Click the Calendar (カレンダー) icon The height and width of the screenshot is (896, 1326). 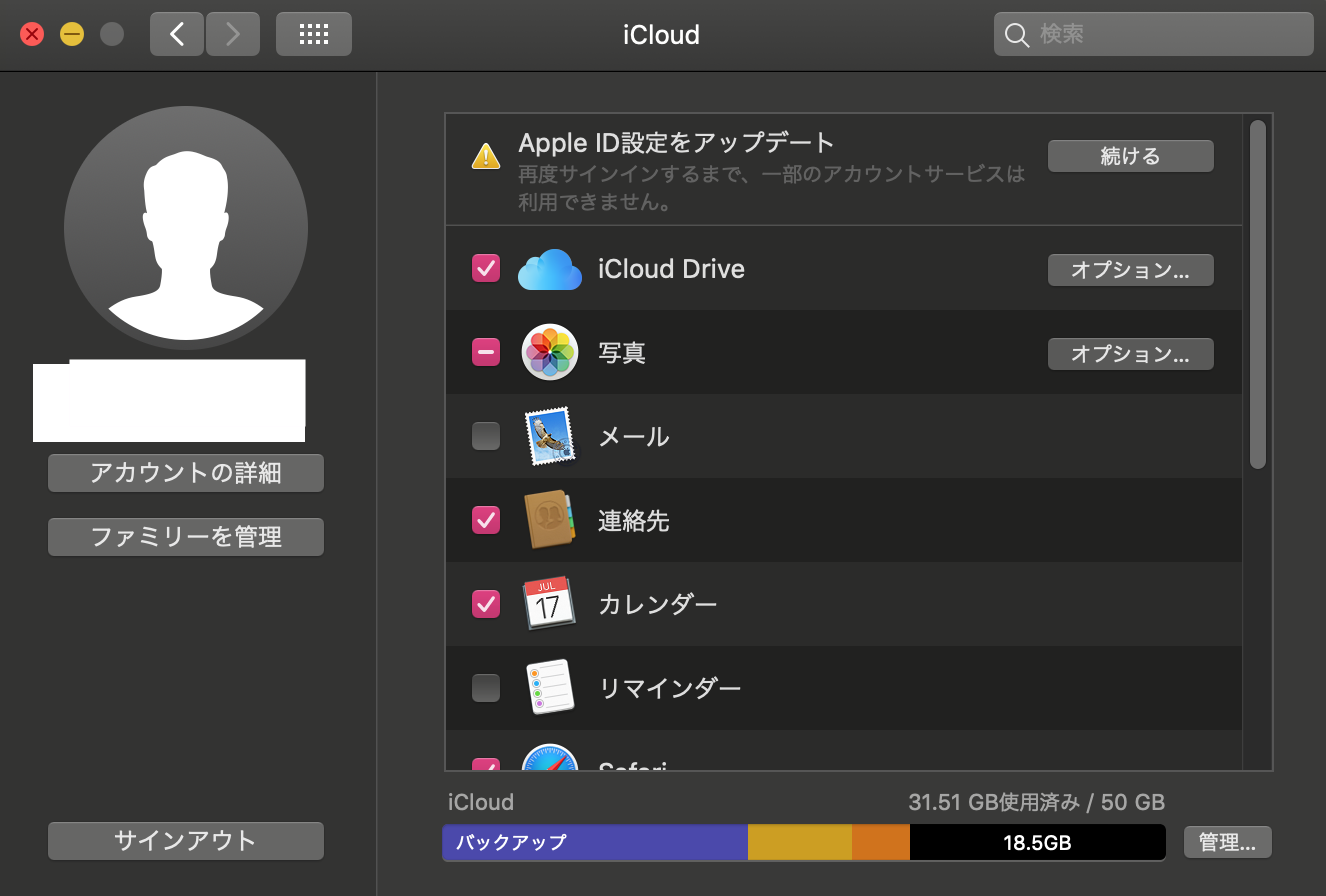[549, 604]
